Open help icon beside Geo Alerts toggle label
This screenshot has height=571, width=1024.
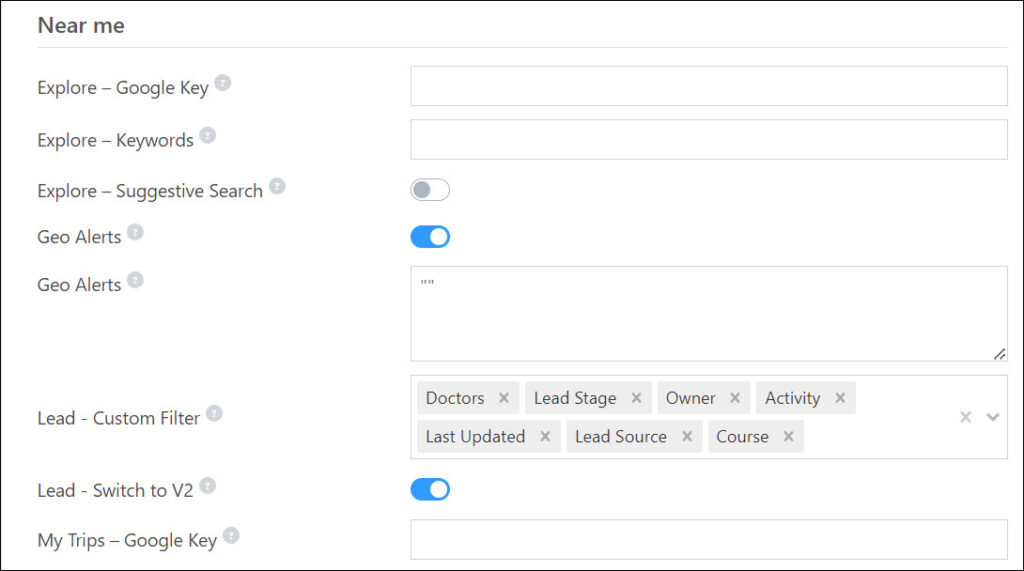tap(135, 232)
